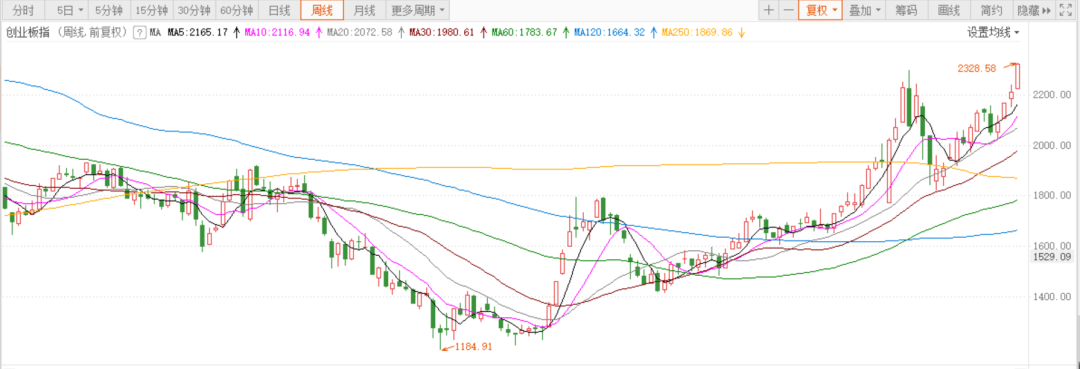Viewport: 1080px width, 369px height.
Task: Toggle the 简约 simple mode
Action: pos(991,10)
